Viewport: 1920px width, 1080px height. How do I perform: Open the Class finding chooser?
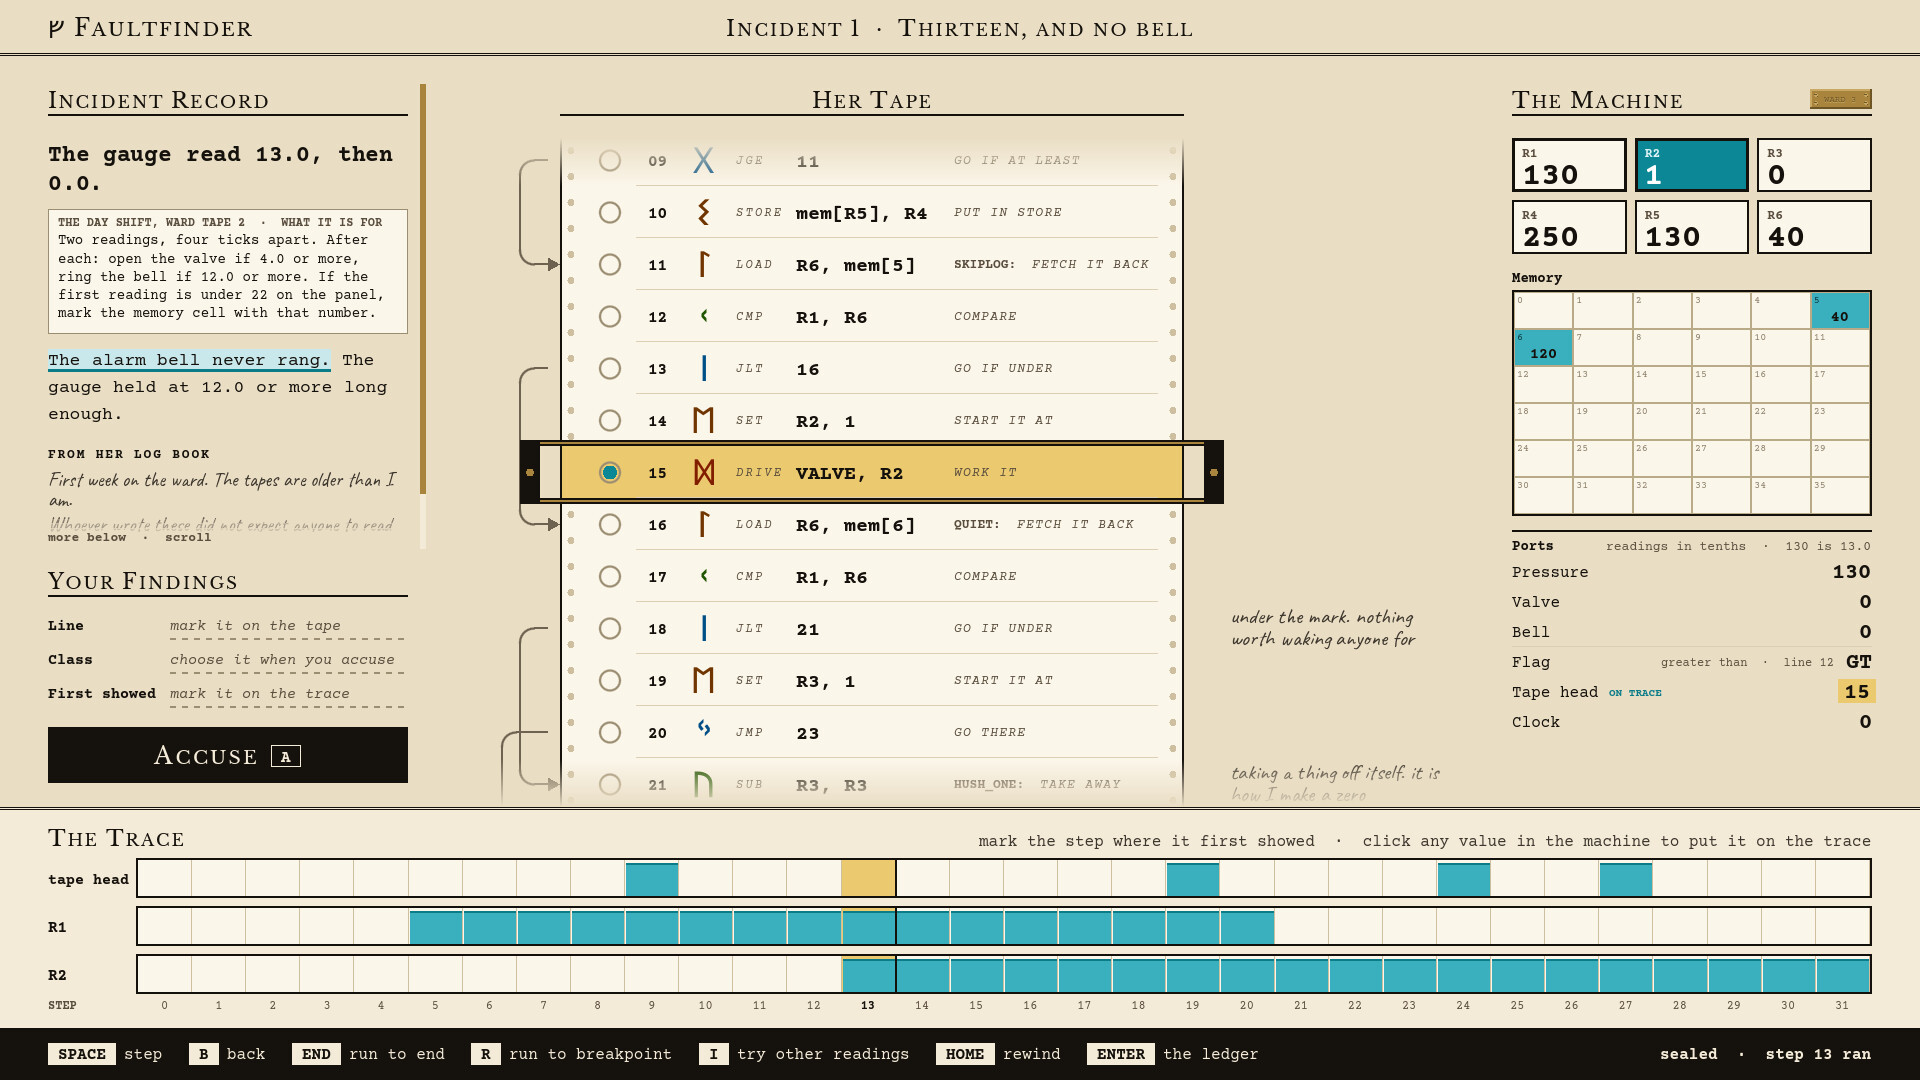point(287,660)
